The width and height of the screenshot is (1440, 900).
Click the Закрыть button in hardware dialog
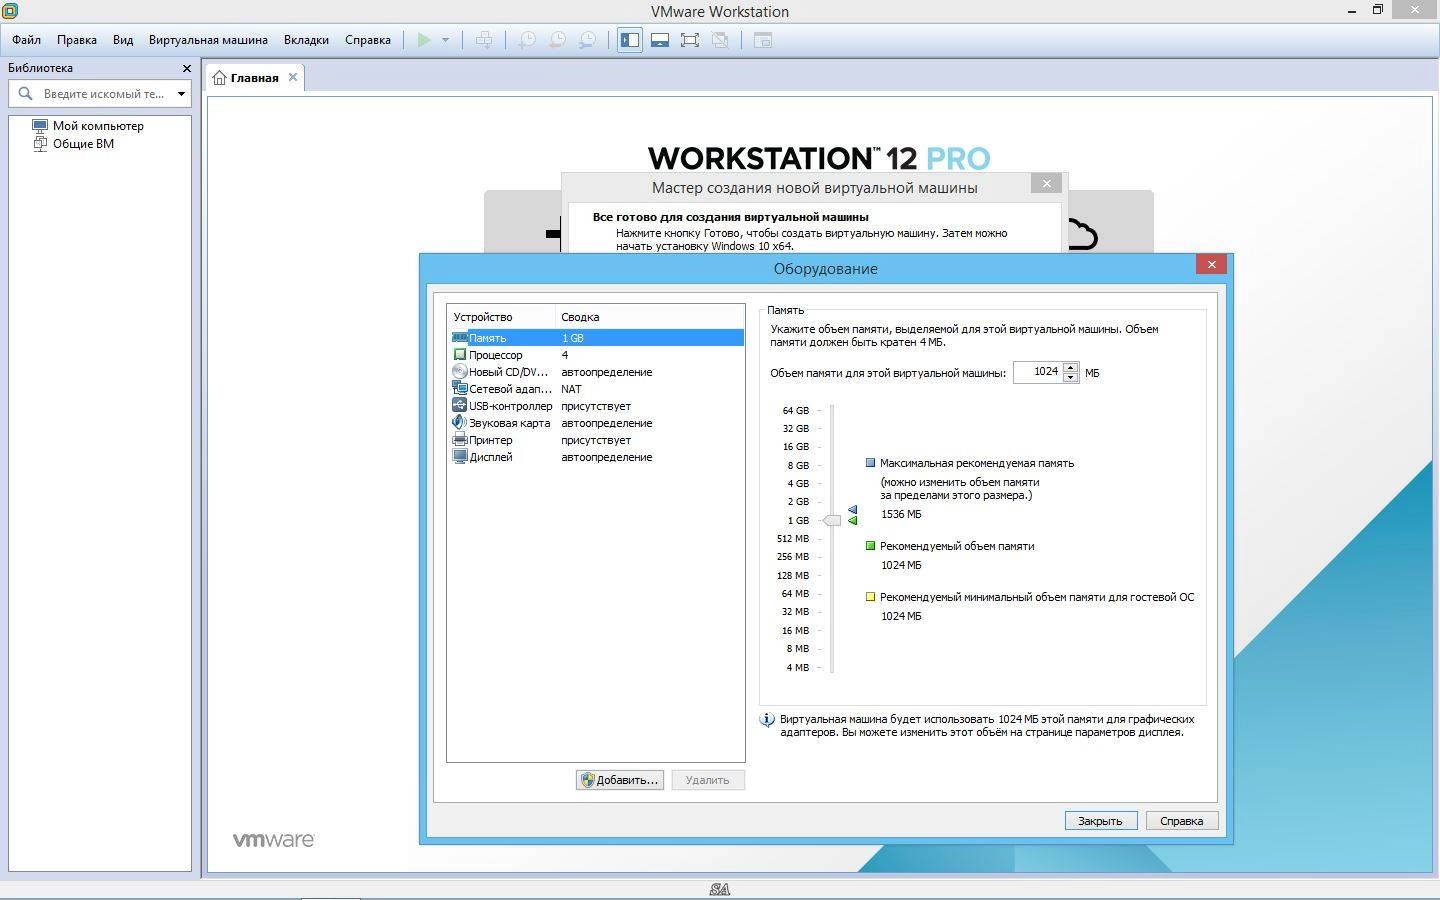(x=1100, y=821)
